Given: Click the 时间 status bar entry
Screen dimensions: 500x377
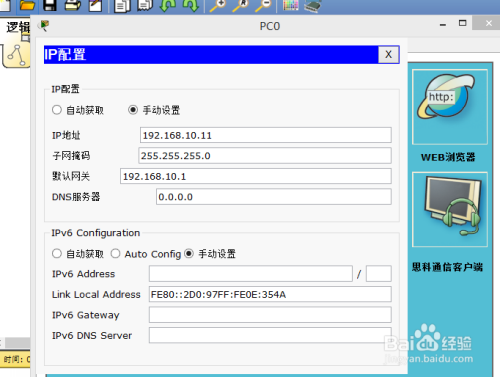Looking at the screenshot, I should (x=17, y=360).
